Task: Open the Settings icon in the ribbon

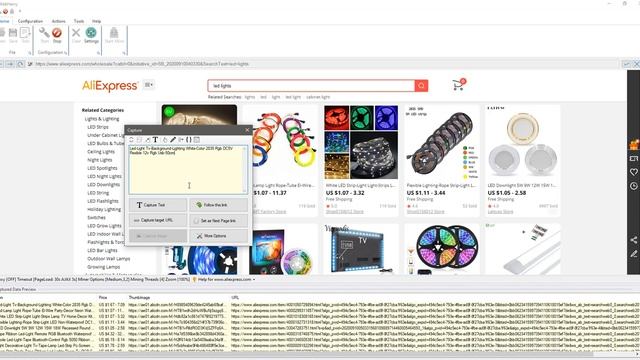Action: pos(91,32)
